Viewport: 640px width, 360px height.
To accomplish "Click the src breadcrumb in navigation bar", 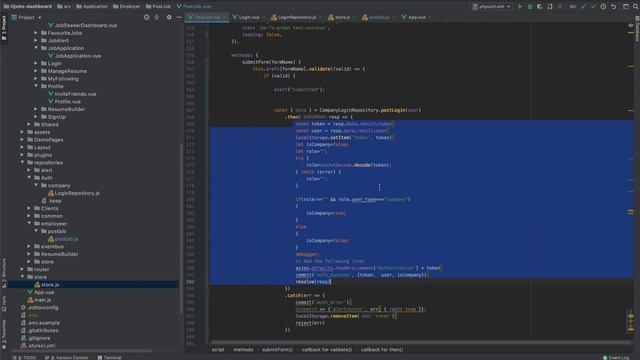I will coord(64,7).
